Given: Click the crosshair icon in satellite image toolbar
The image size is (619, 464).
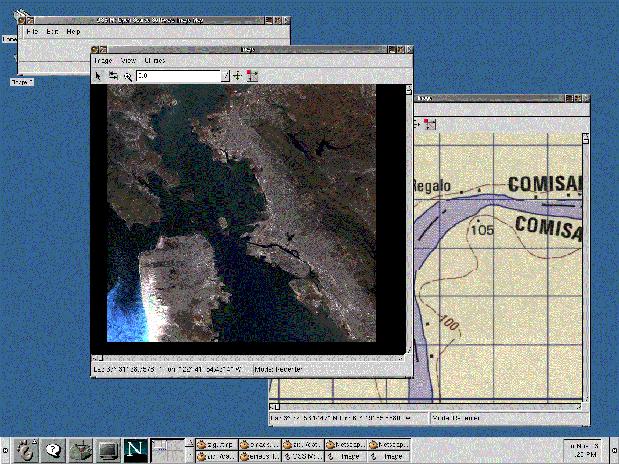Looking at the screenshot, I should (238, 76).
